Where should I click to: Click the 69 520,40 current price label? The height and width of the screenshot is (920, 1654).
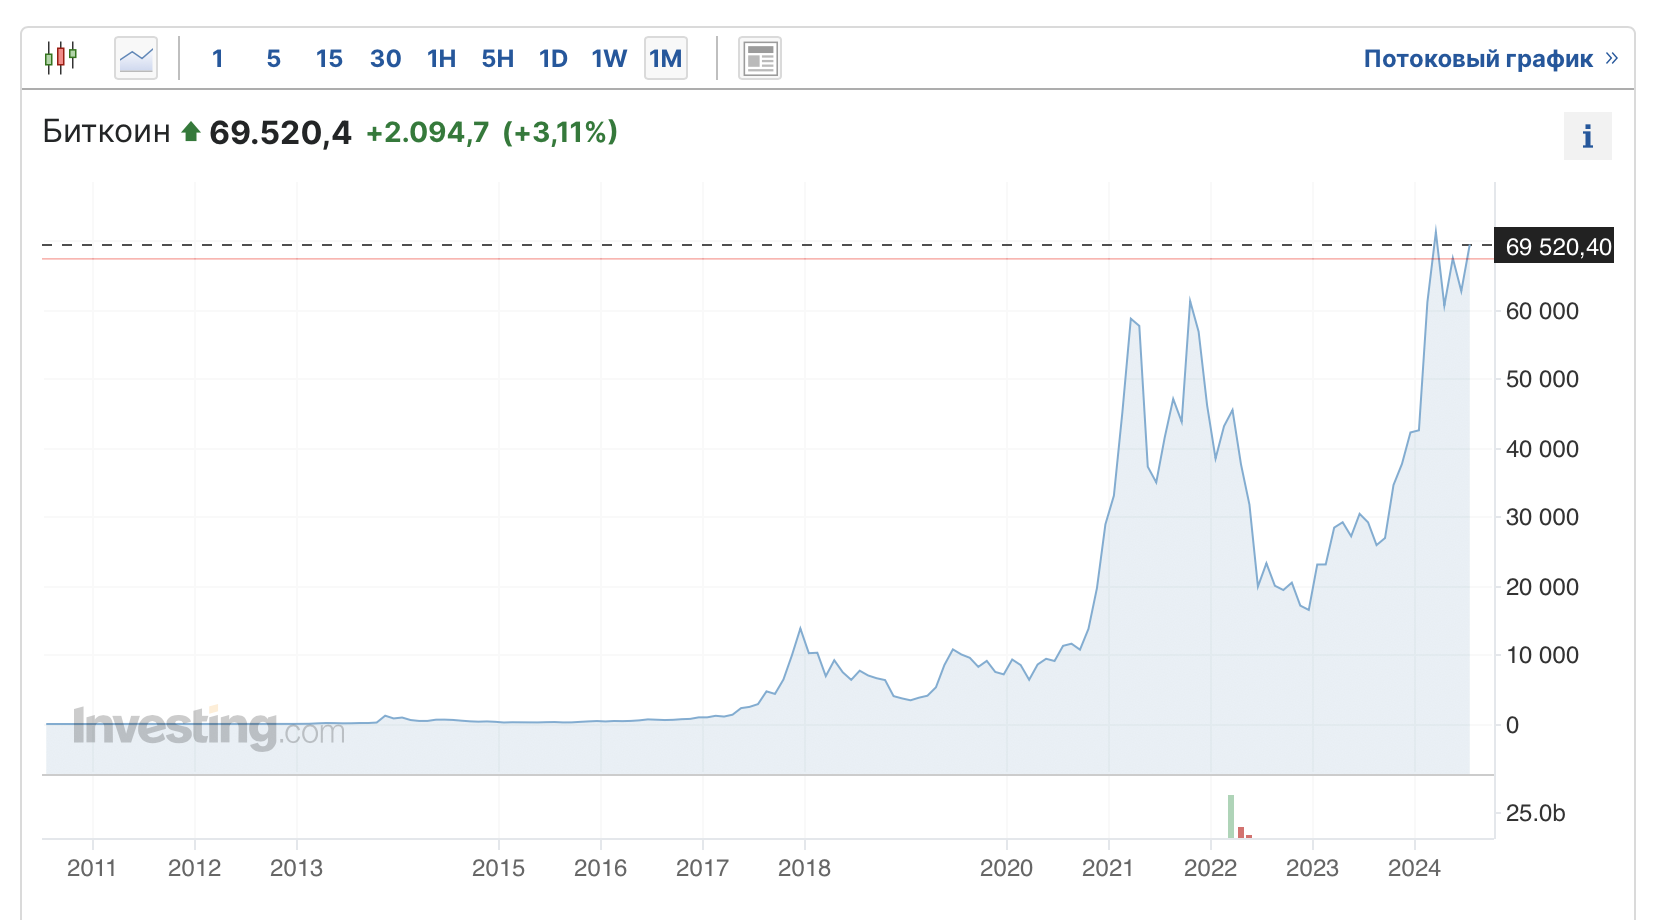click(1557, 247)
